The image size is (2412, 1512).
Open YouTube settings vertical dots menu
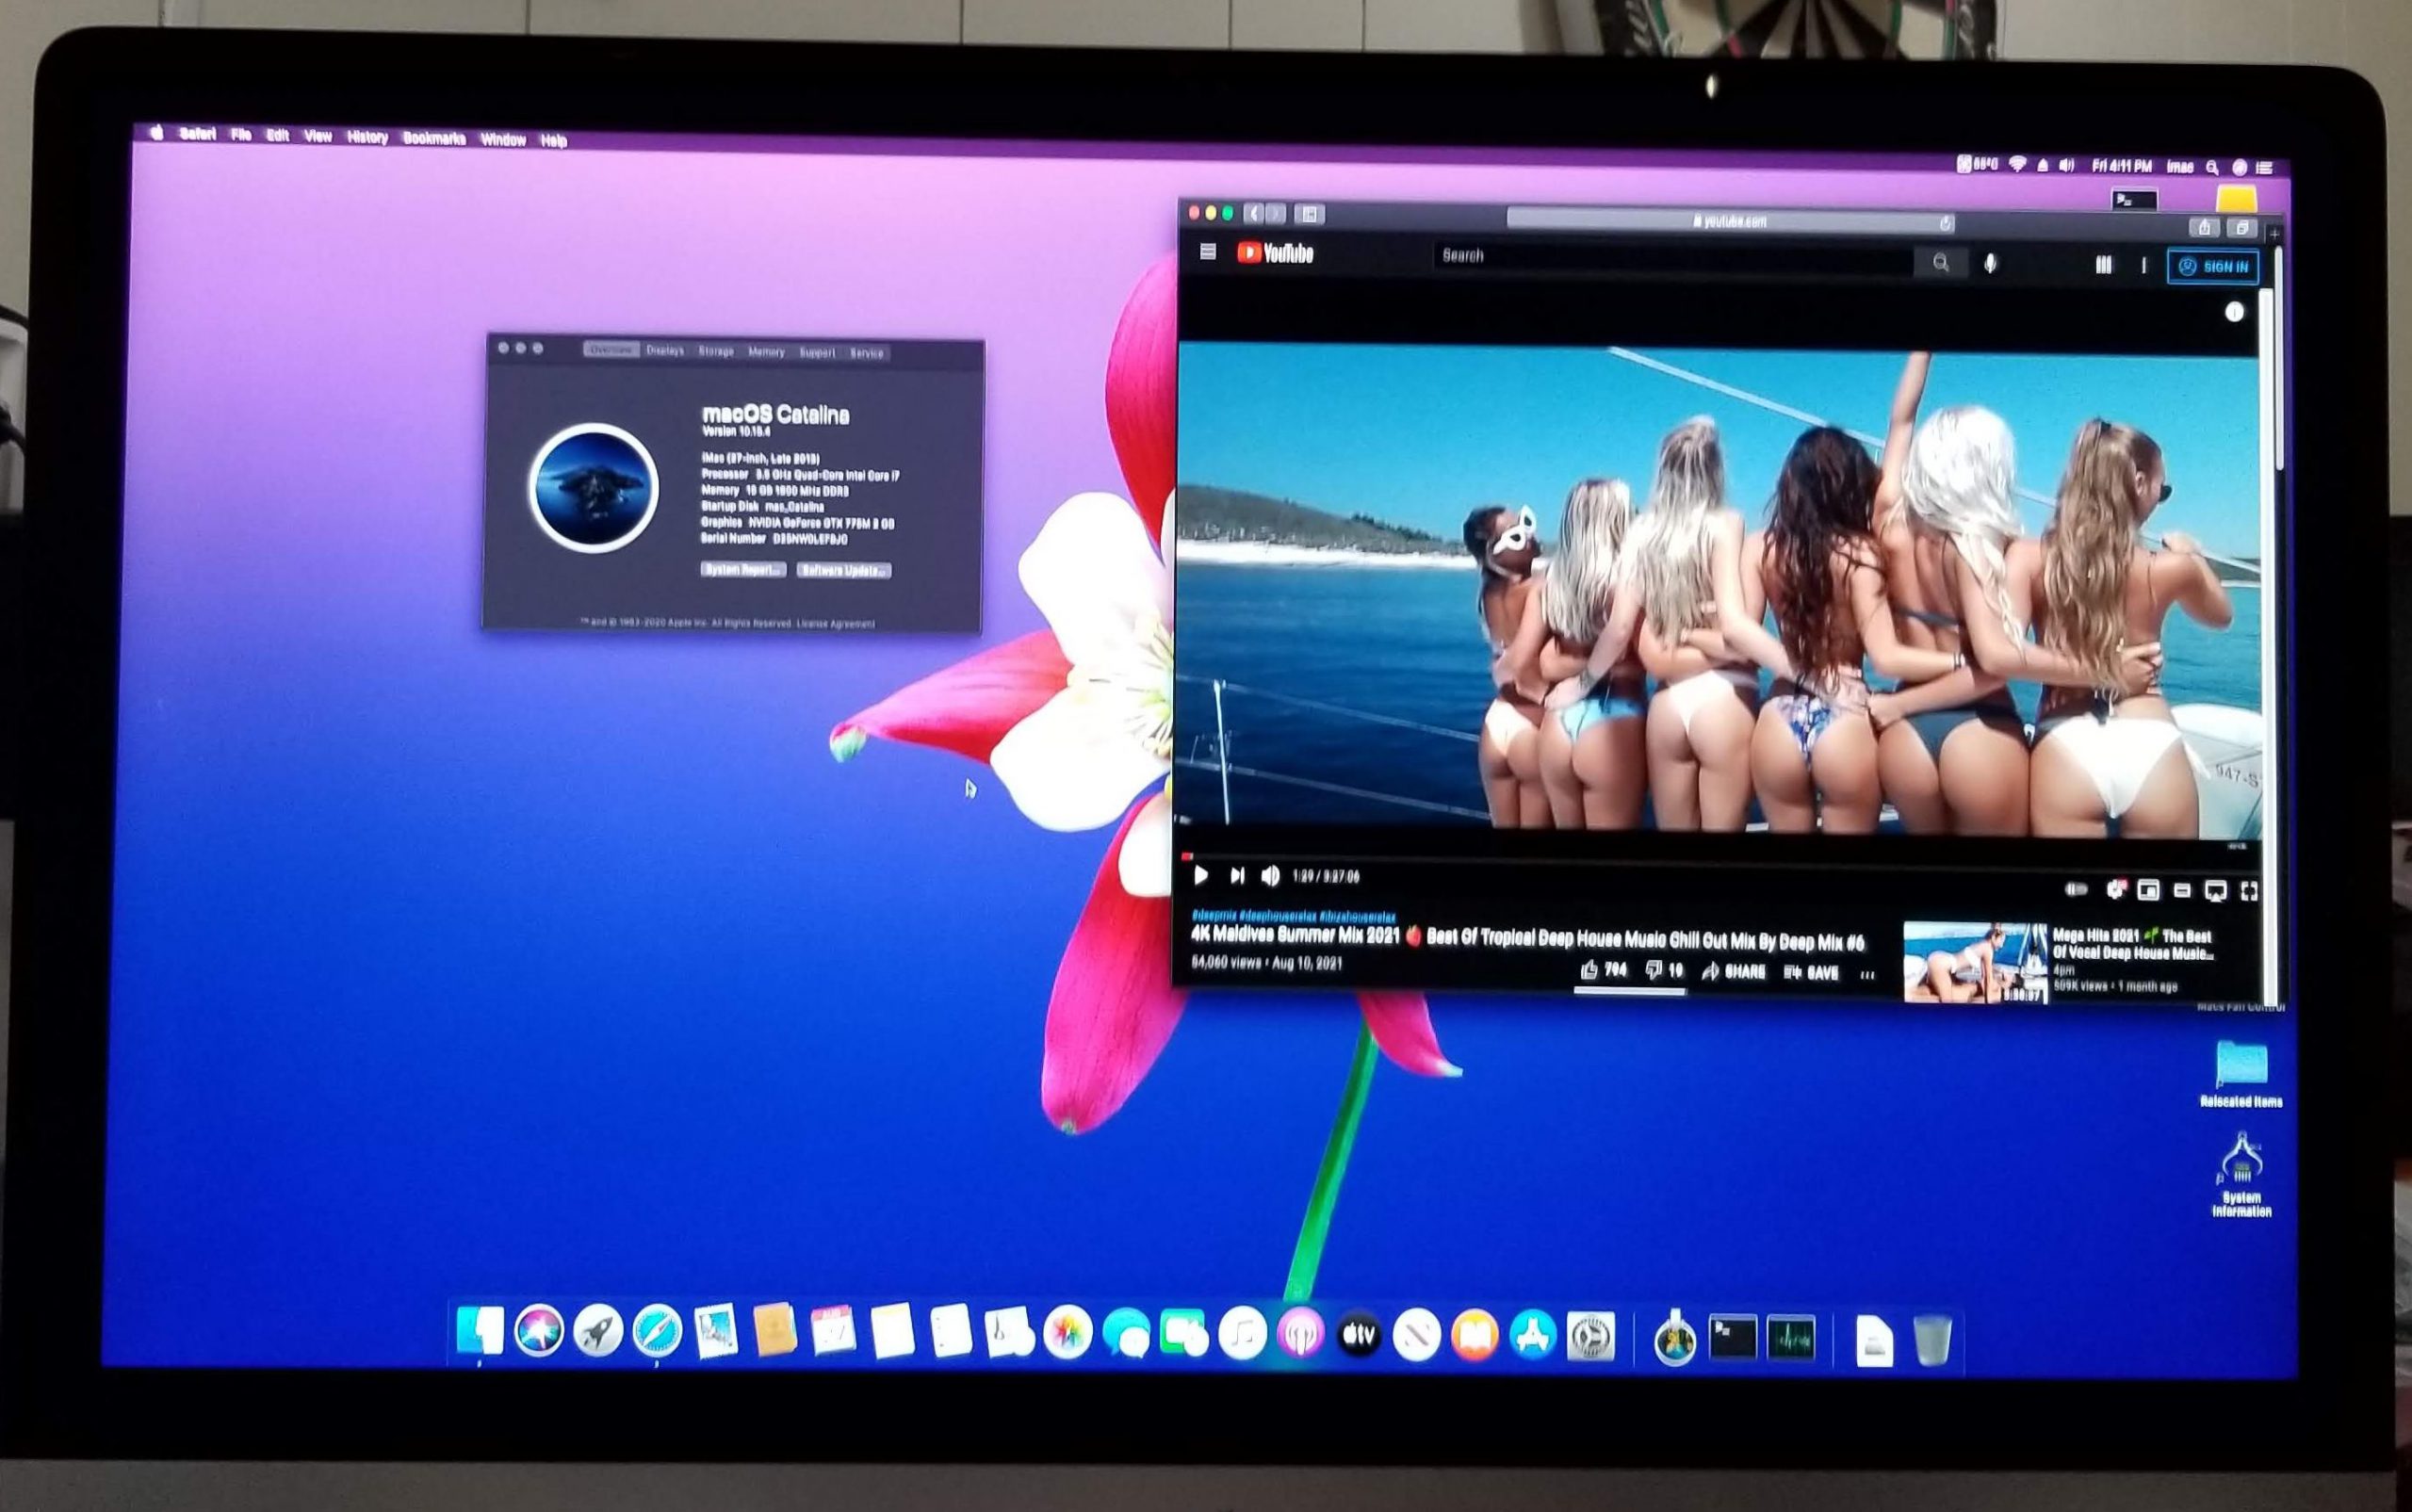pyautogui.click(x=2143, y=266)
